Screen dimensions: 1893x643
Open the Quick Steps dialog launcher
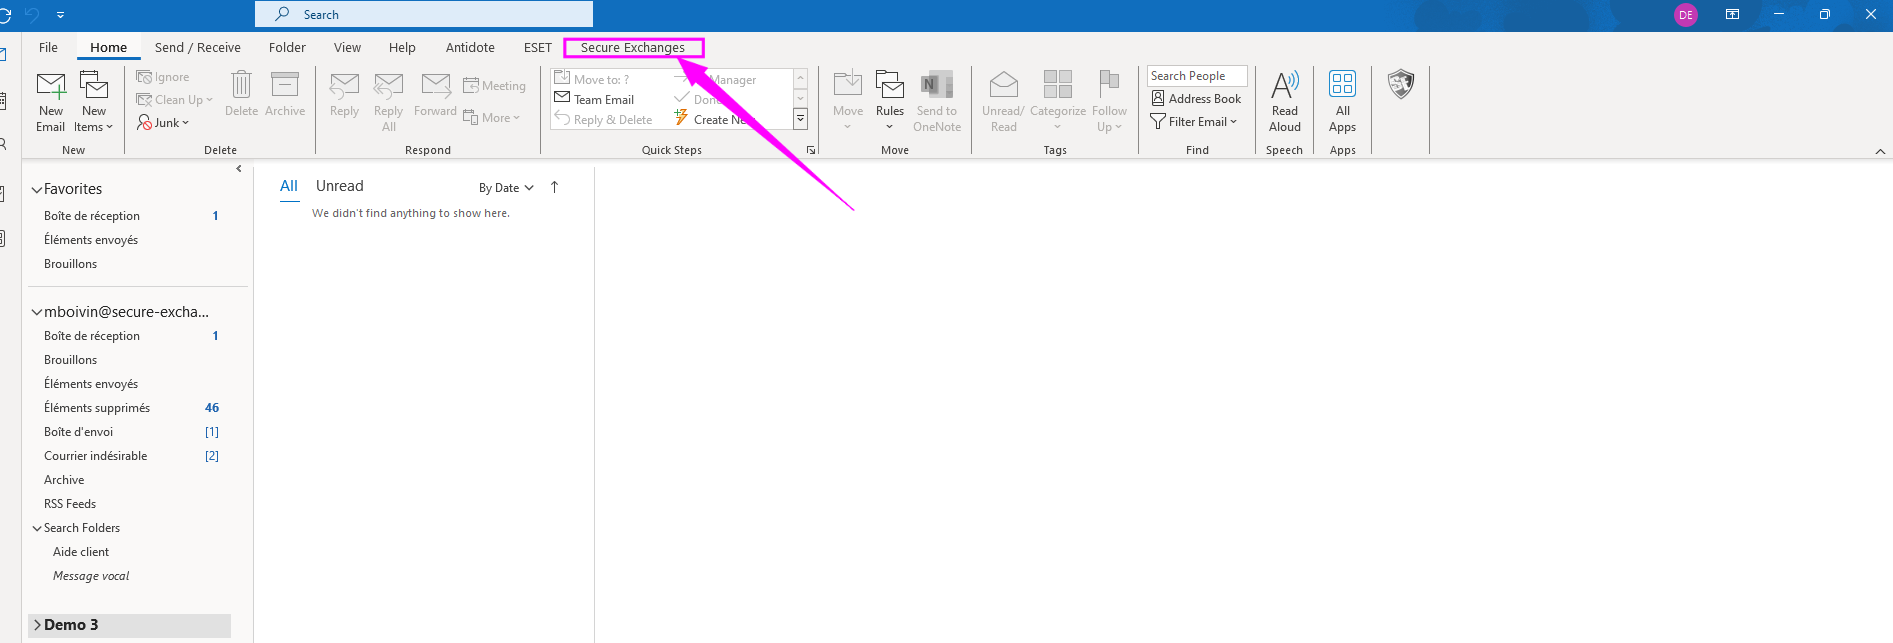[811, 150]
